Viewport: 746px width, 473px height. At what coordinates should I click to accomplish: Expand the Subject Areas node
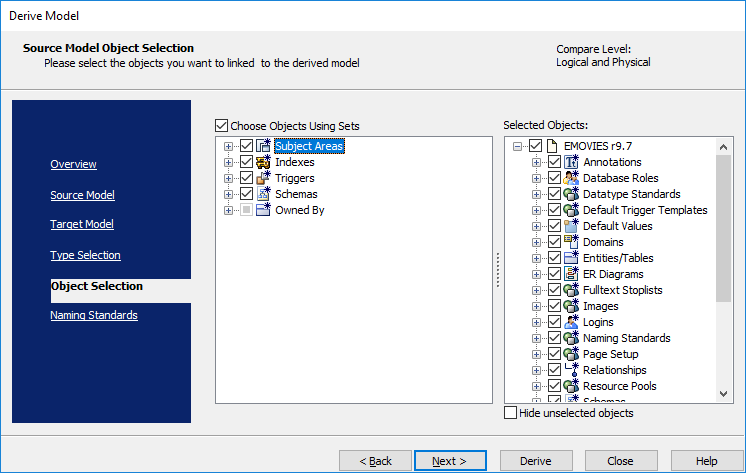228,146
